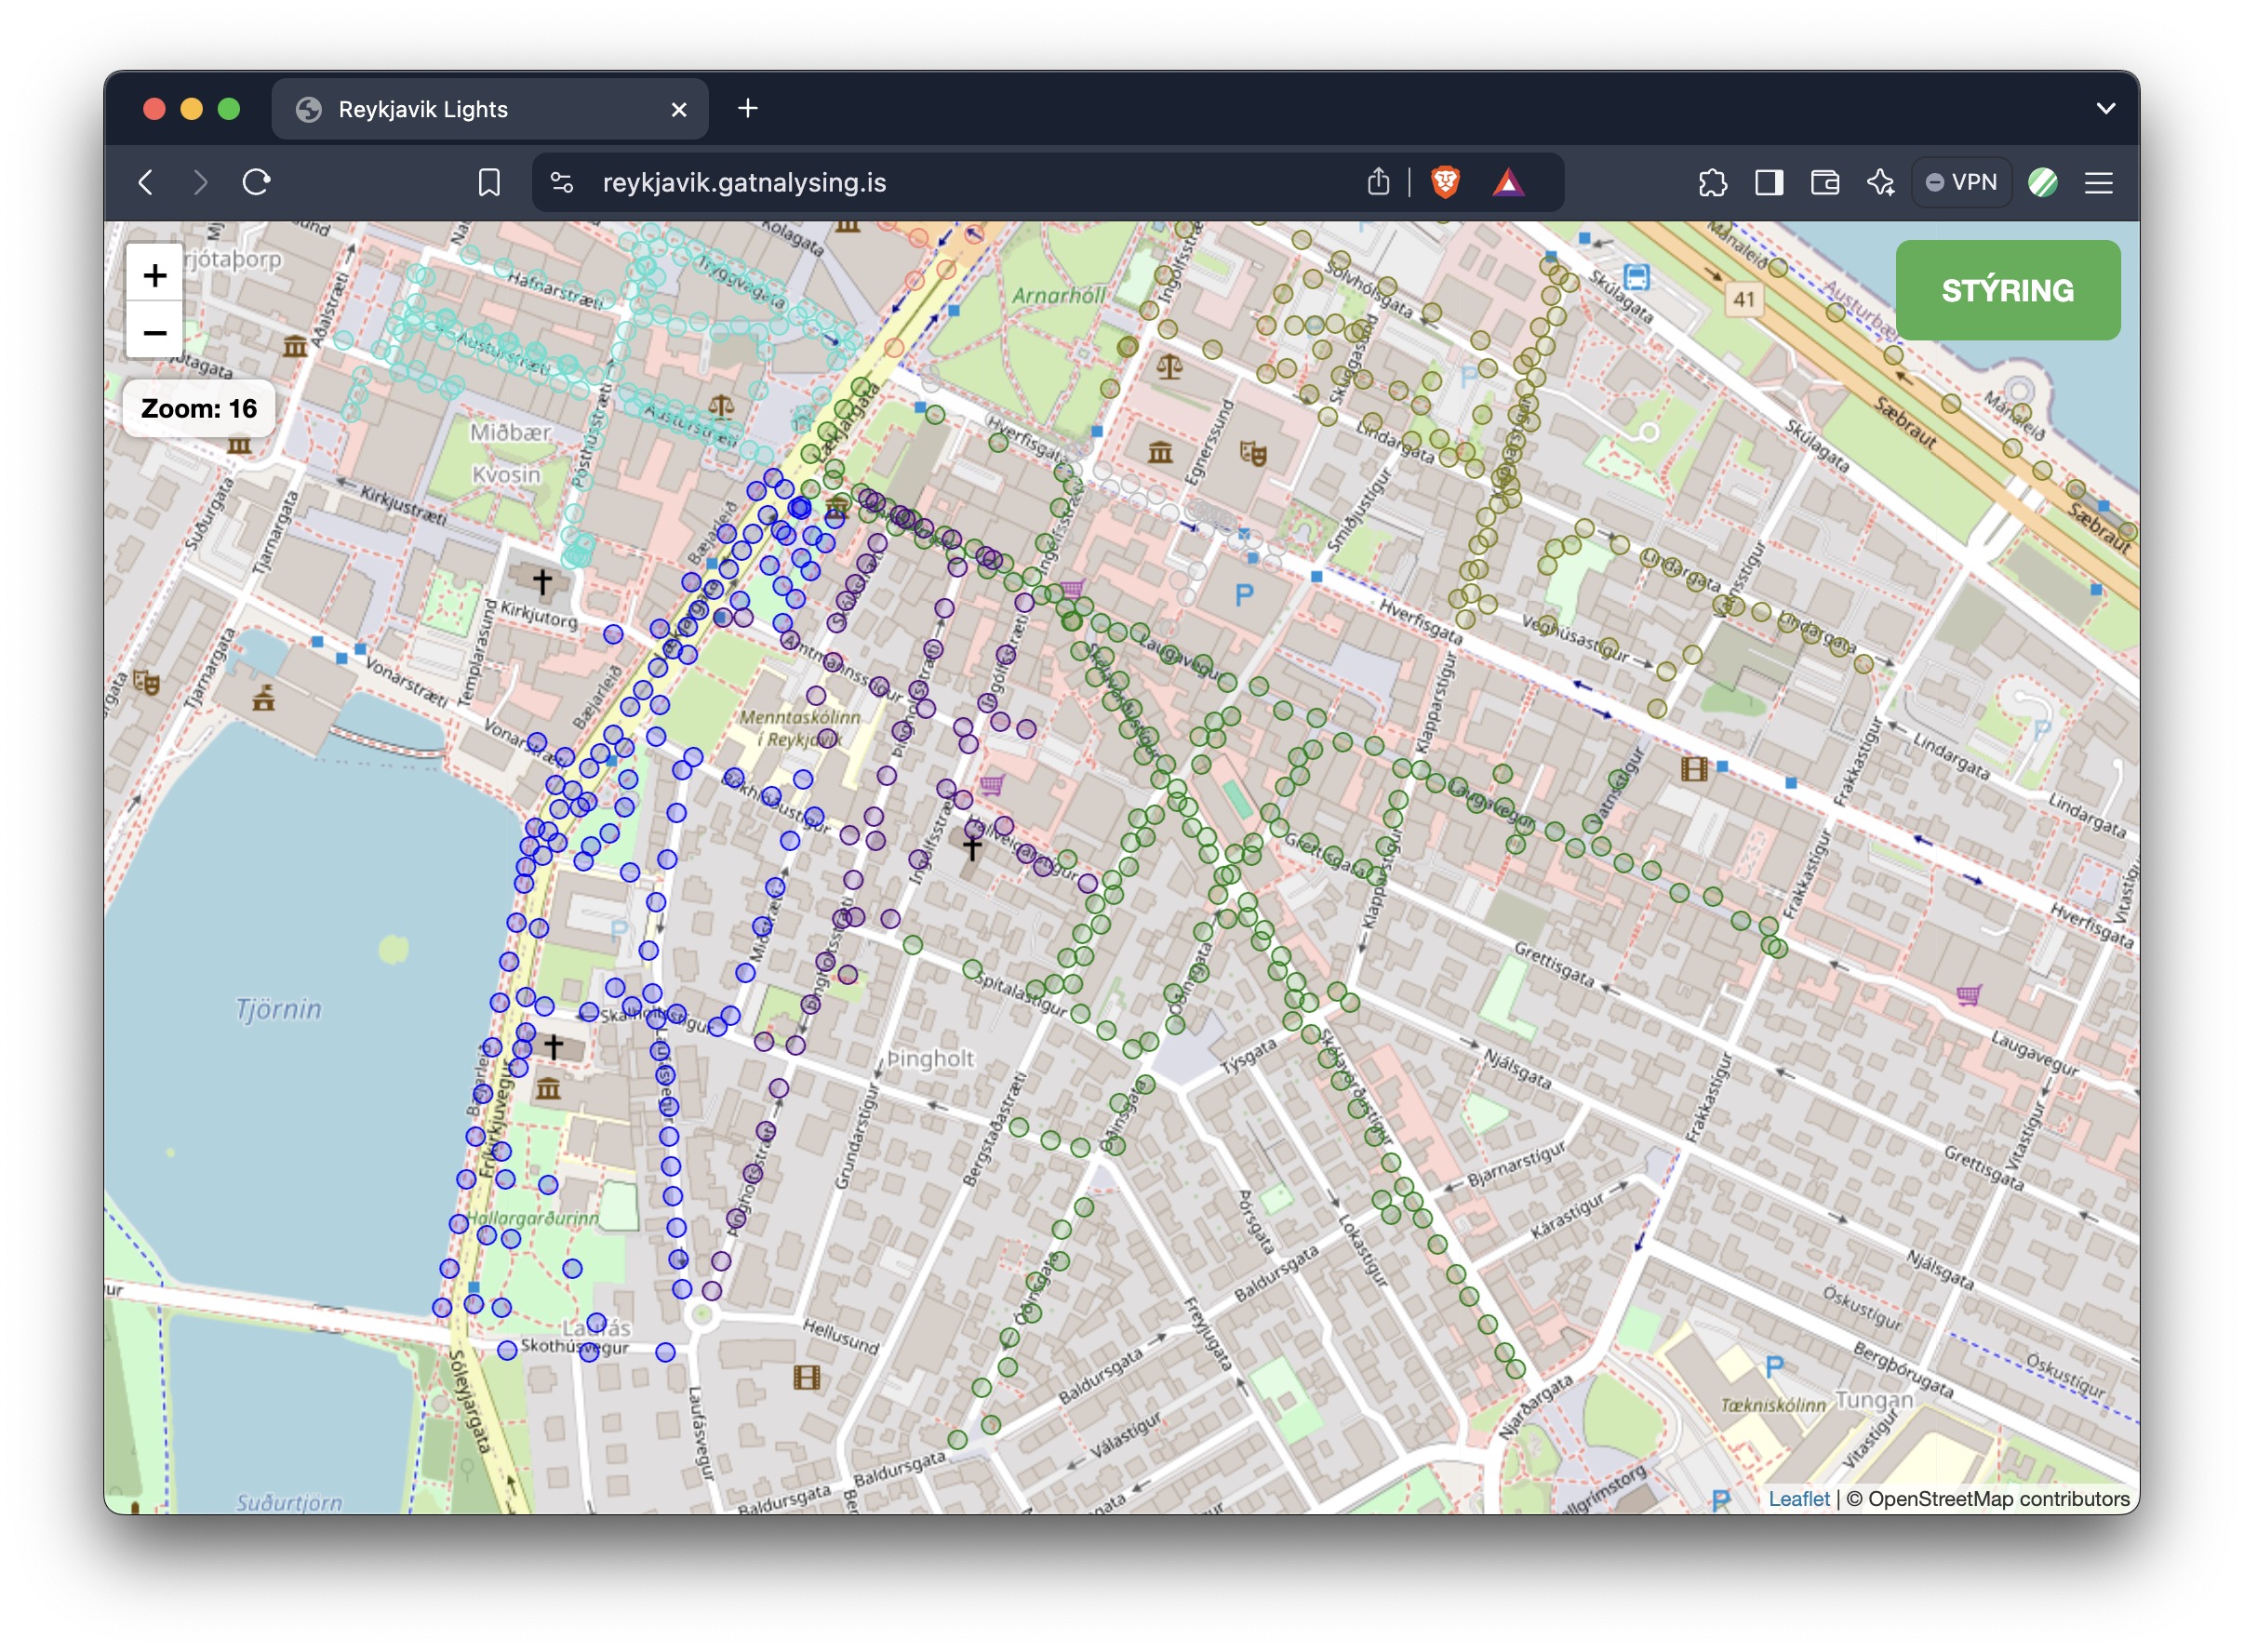
Task: Click the share page icon
Action: pos(1378,182)
